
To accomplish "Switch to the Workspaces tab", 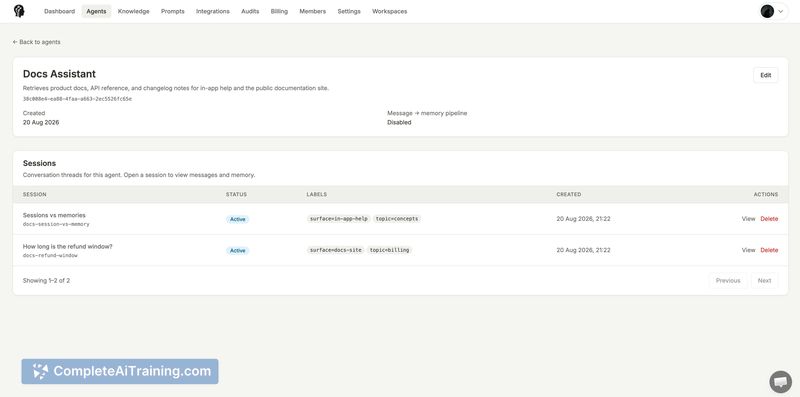I will (x=389, y=11).
